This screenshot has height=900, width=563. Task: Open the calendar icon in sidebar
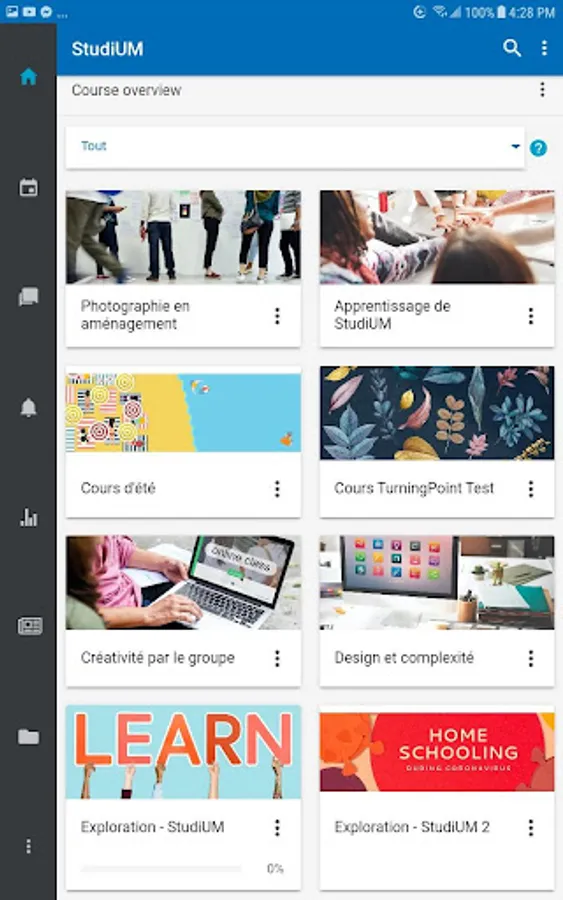28,187
